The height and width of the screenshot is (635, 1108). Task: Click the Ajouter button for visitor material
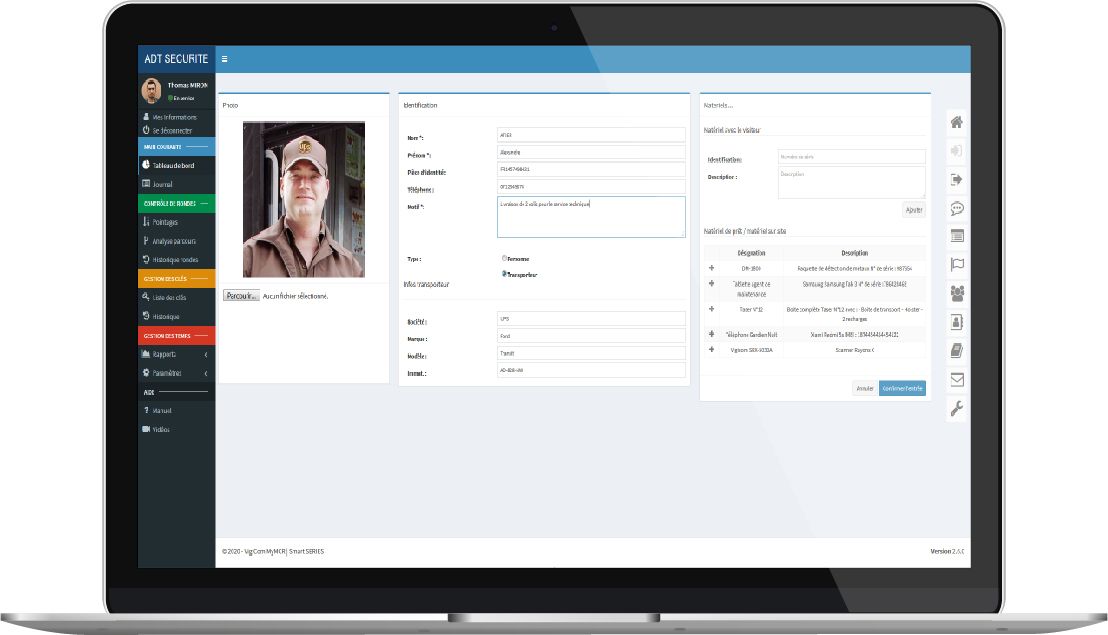[913, 210]
